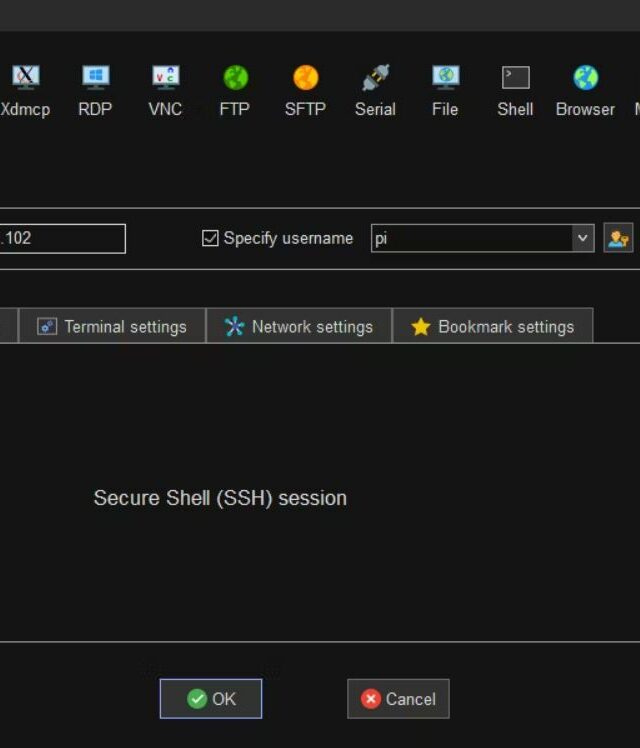Image resolution: width=640 pixels, height=748 pixels.
Task: Pick the FTP session type
Action: click(x=235, y=79)
